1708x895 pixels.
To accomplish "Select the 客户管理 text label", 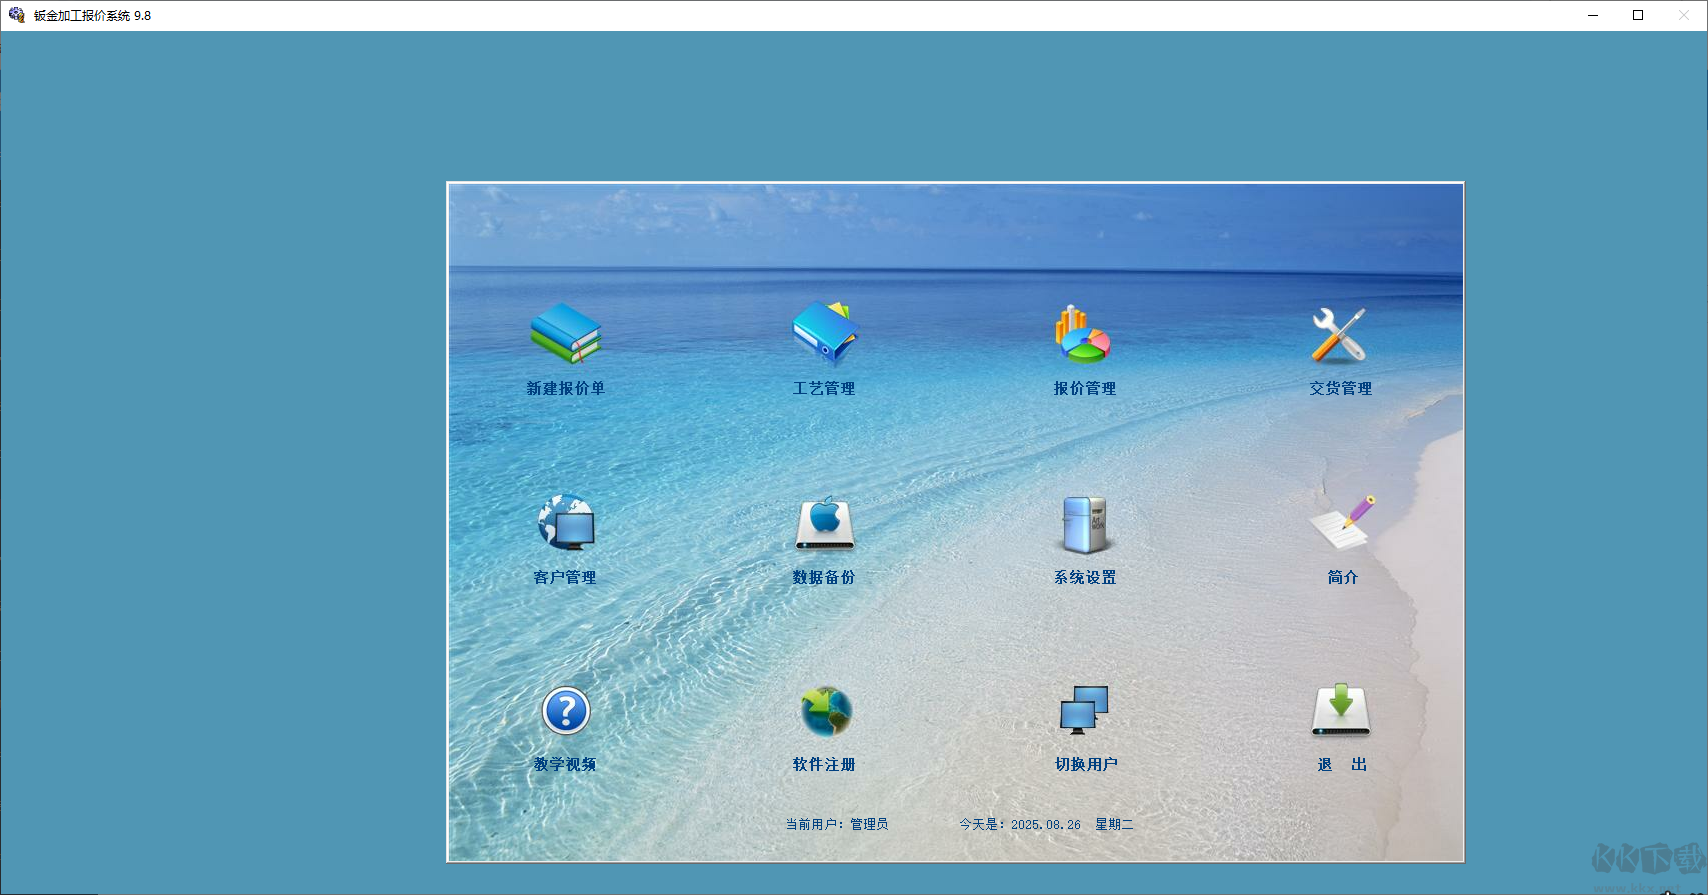I will click(565, 578).
